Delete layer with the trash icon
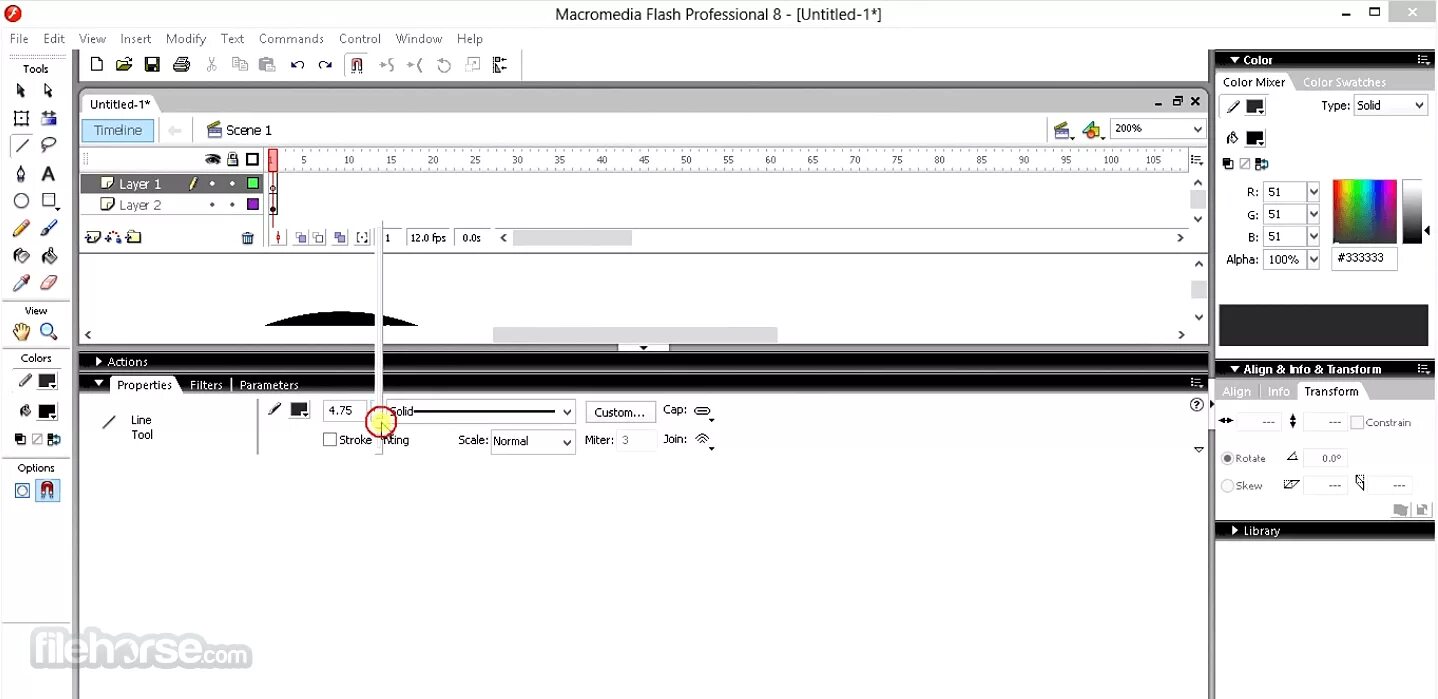Screen dimensions: 1438x699 (248, 238)
